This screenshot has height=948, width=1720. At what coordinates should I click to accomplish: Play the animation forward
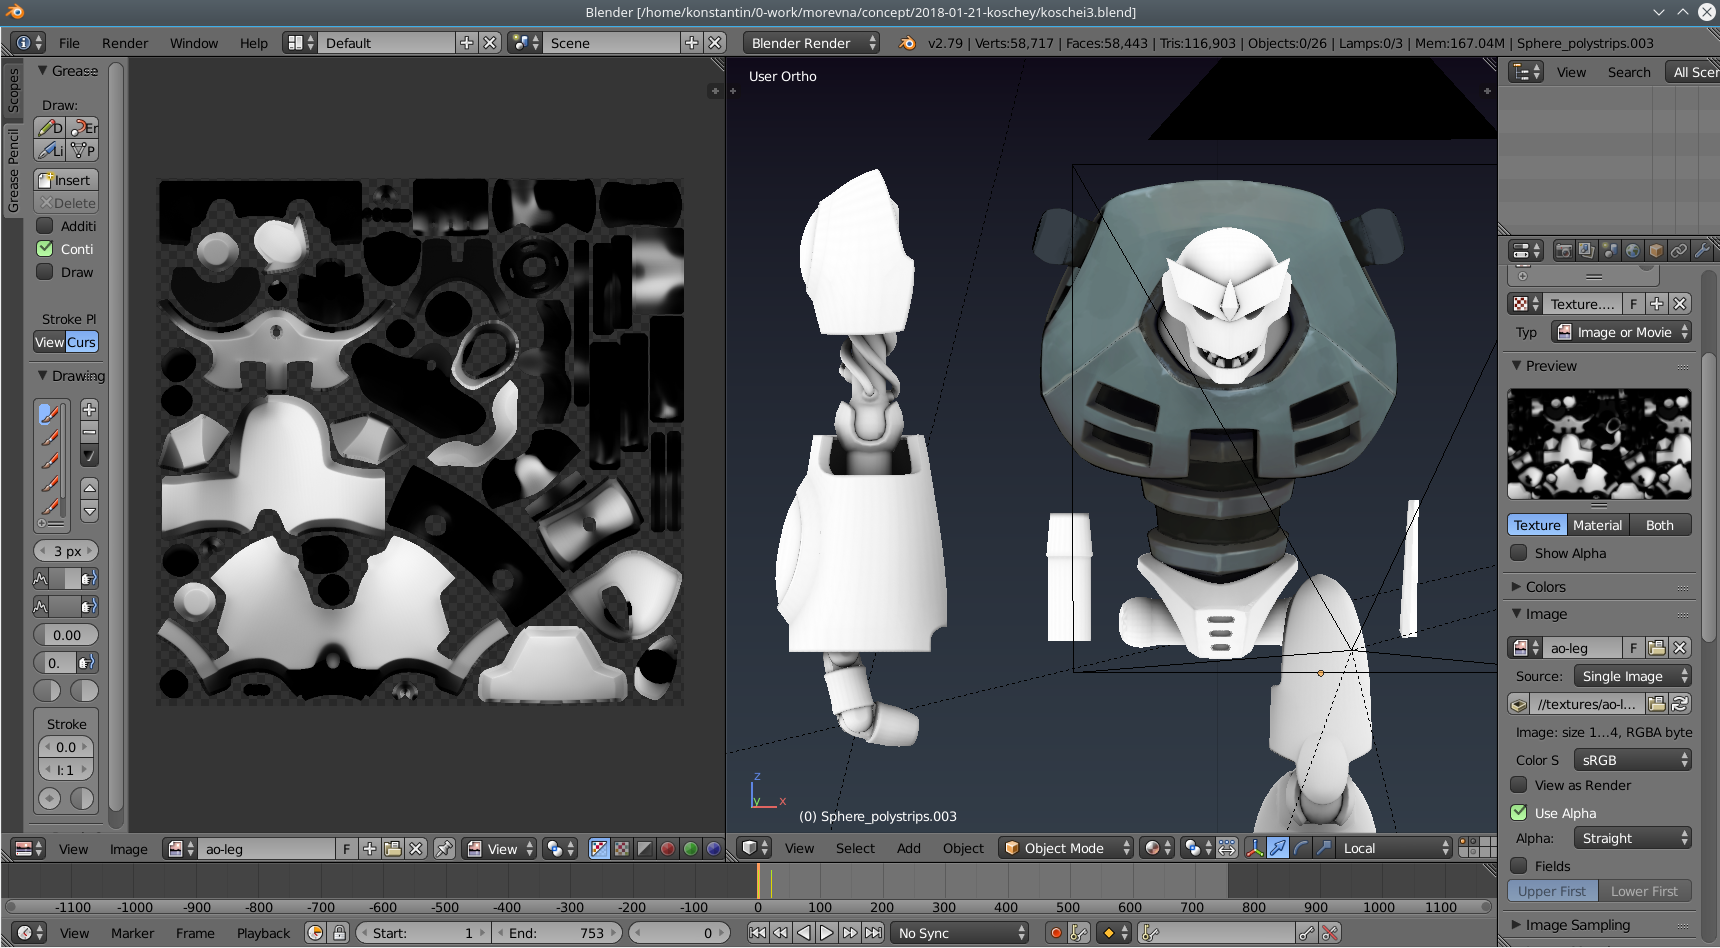click(826, 933)
